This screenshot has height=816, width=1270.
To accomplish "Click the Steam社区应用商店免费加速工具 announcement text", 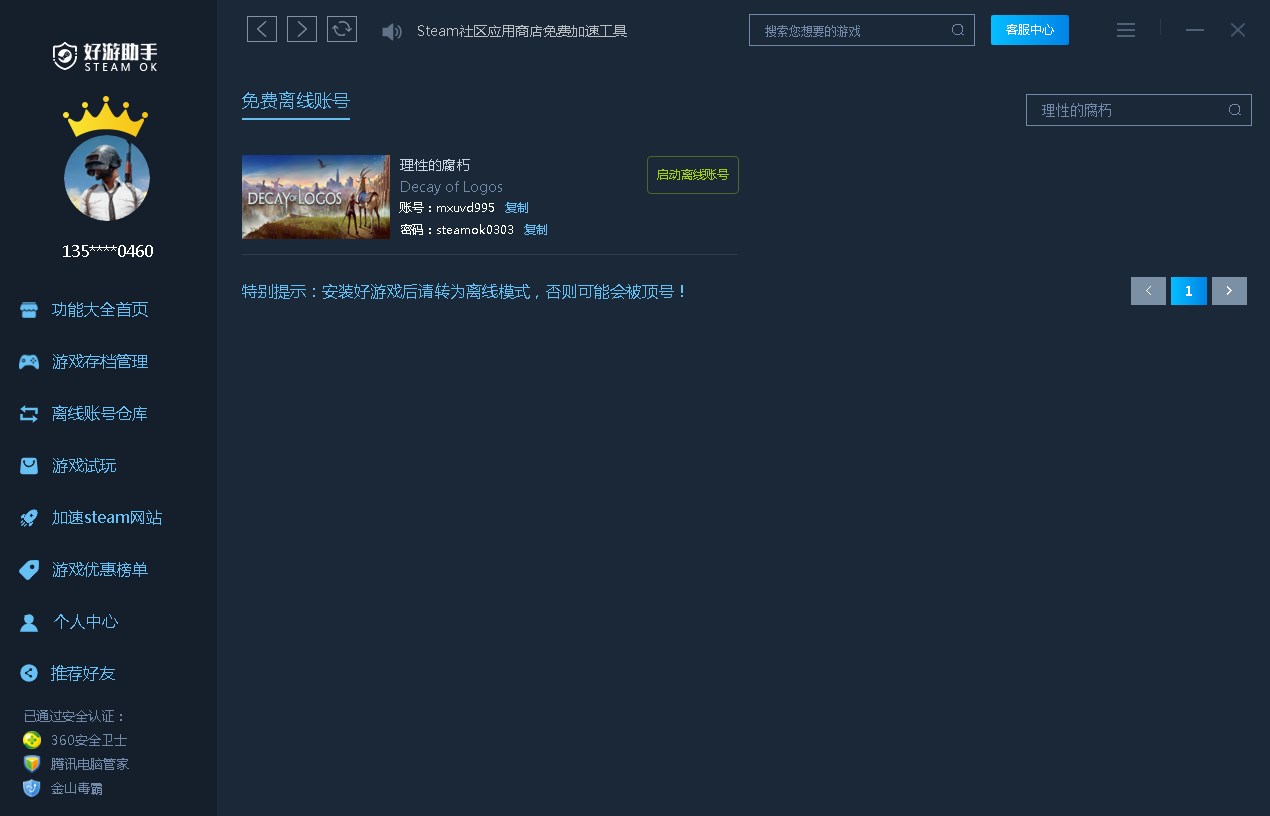I will tap(522, 31).
